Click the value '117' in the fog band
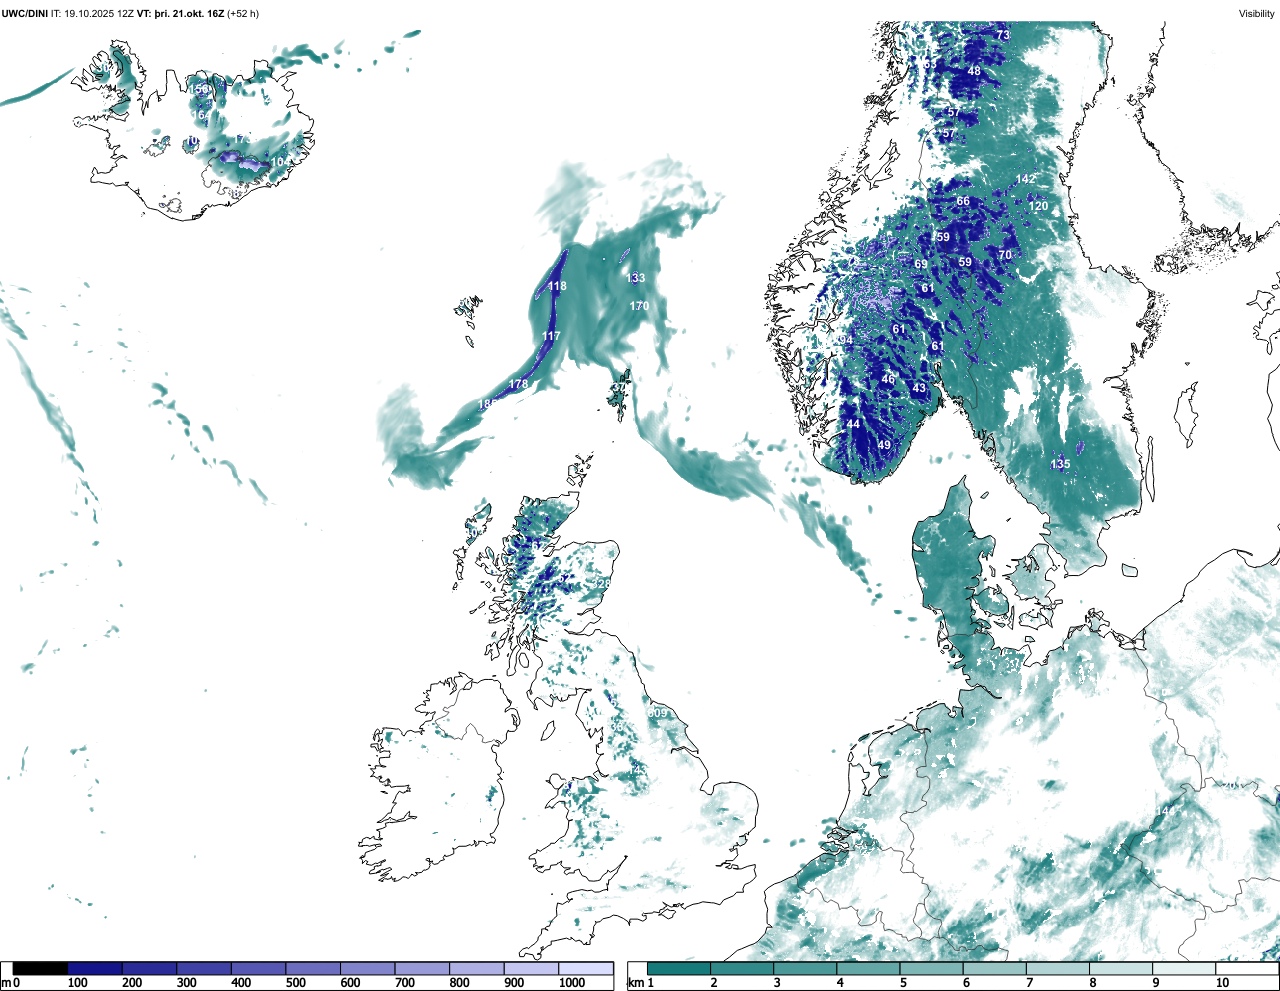 click(551, 336)
